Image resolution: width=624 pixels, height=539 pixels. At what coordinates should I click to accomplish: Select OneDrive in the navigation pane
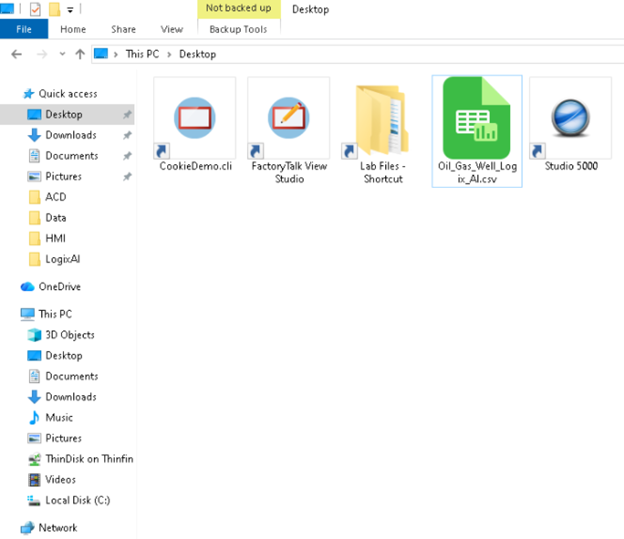59,287
